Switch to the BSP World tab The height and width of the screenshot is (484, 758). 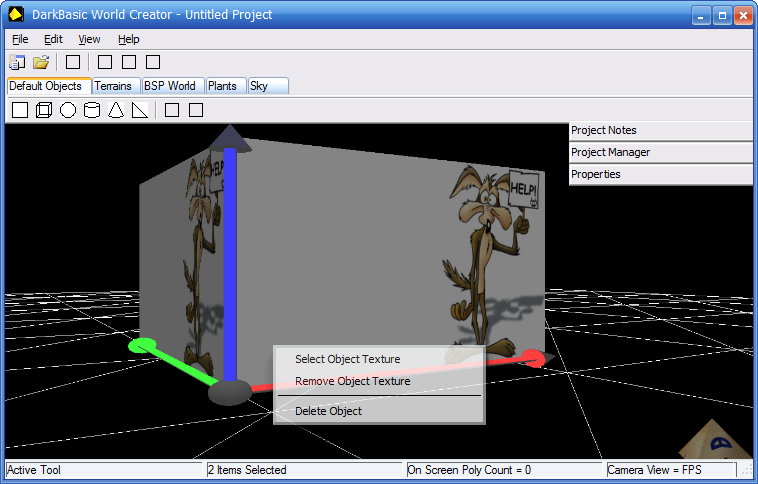pos(173,86)
